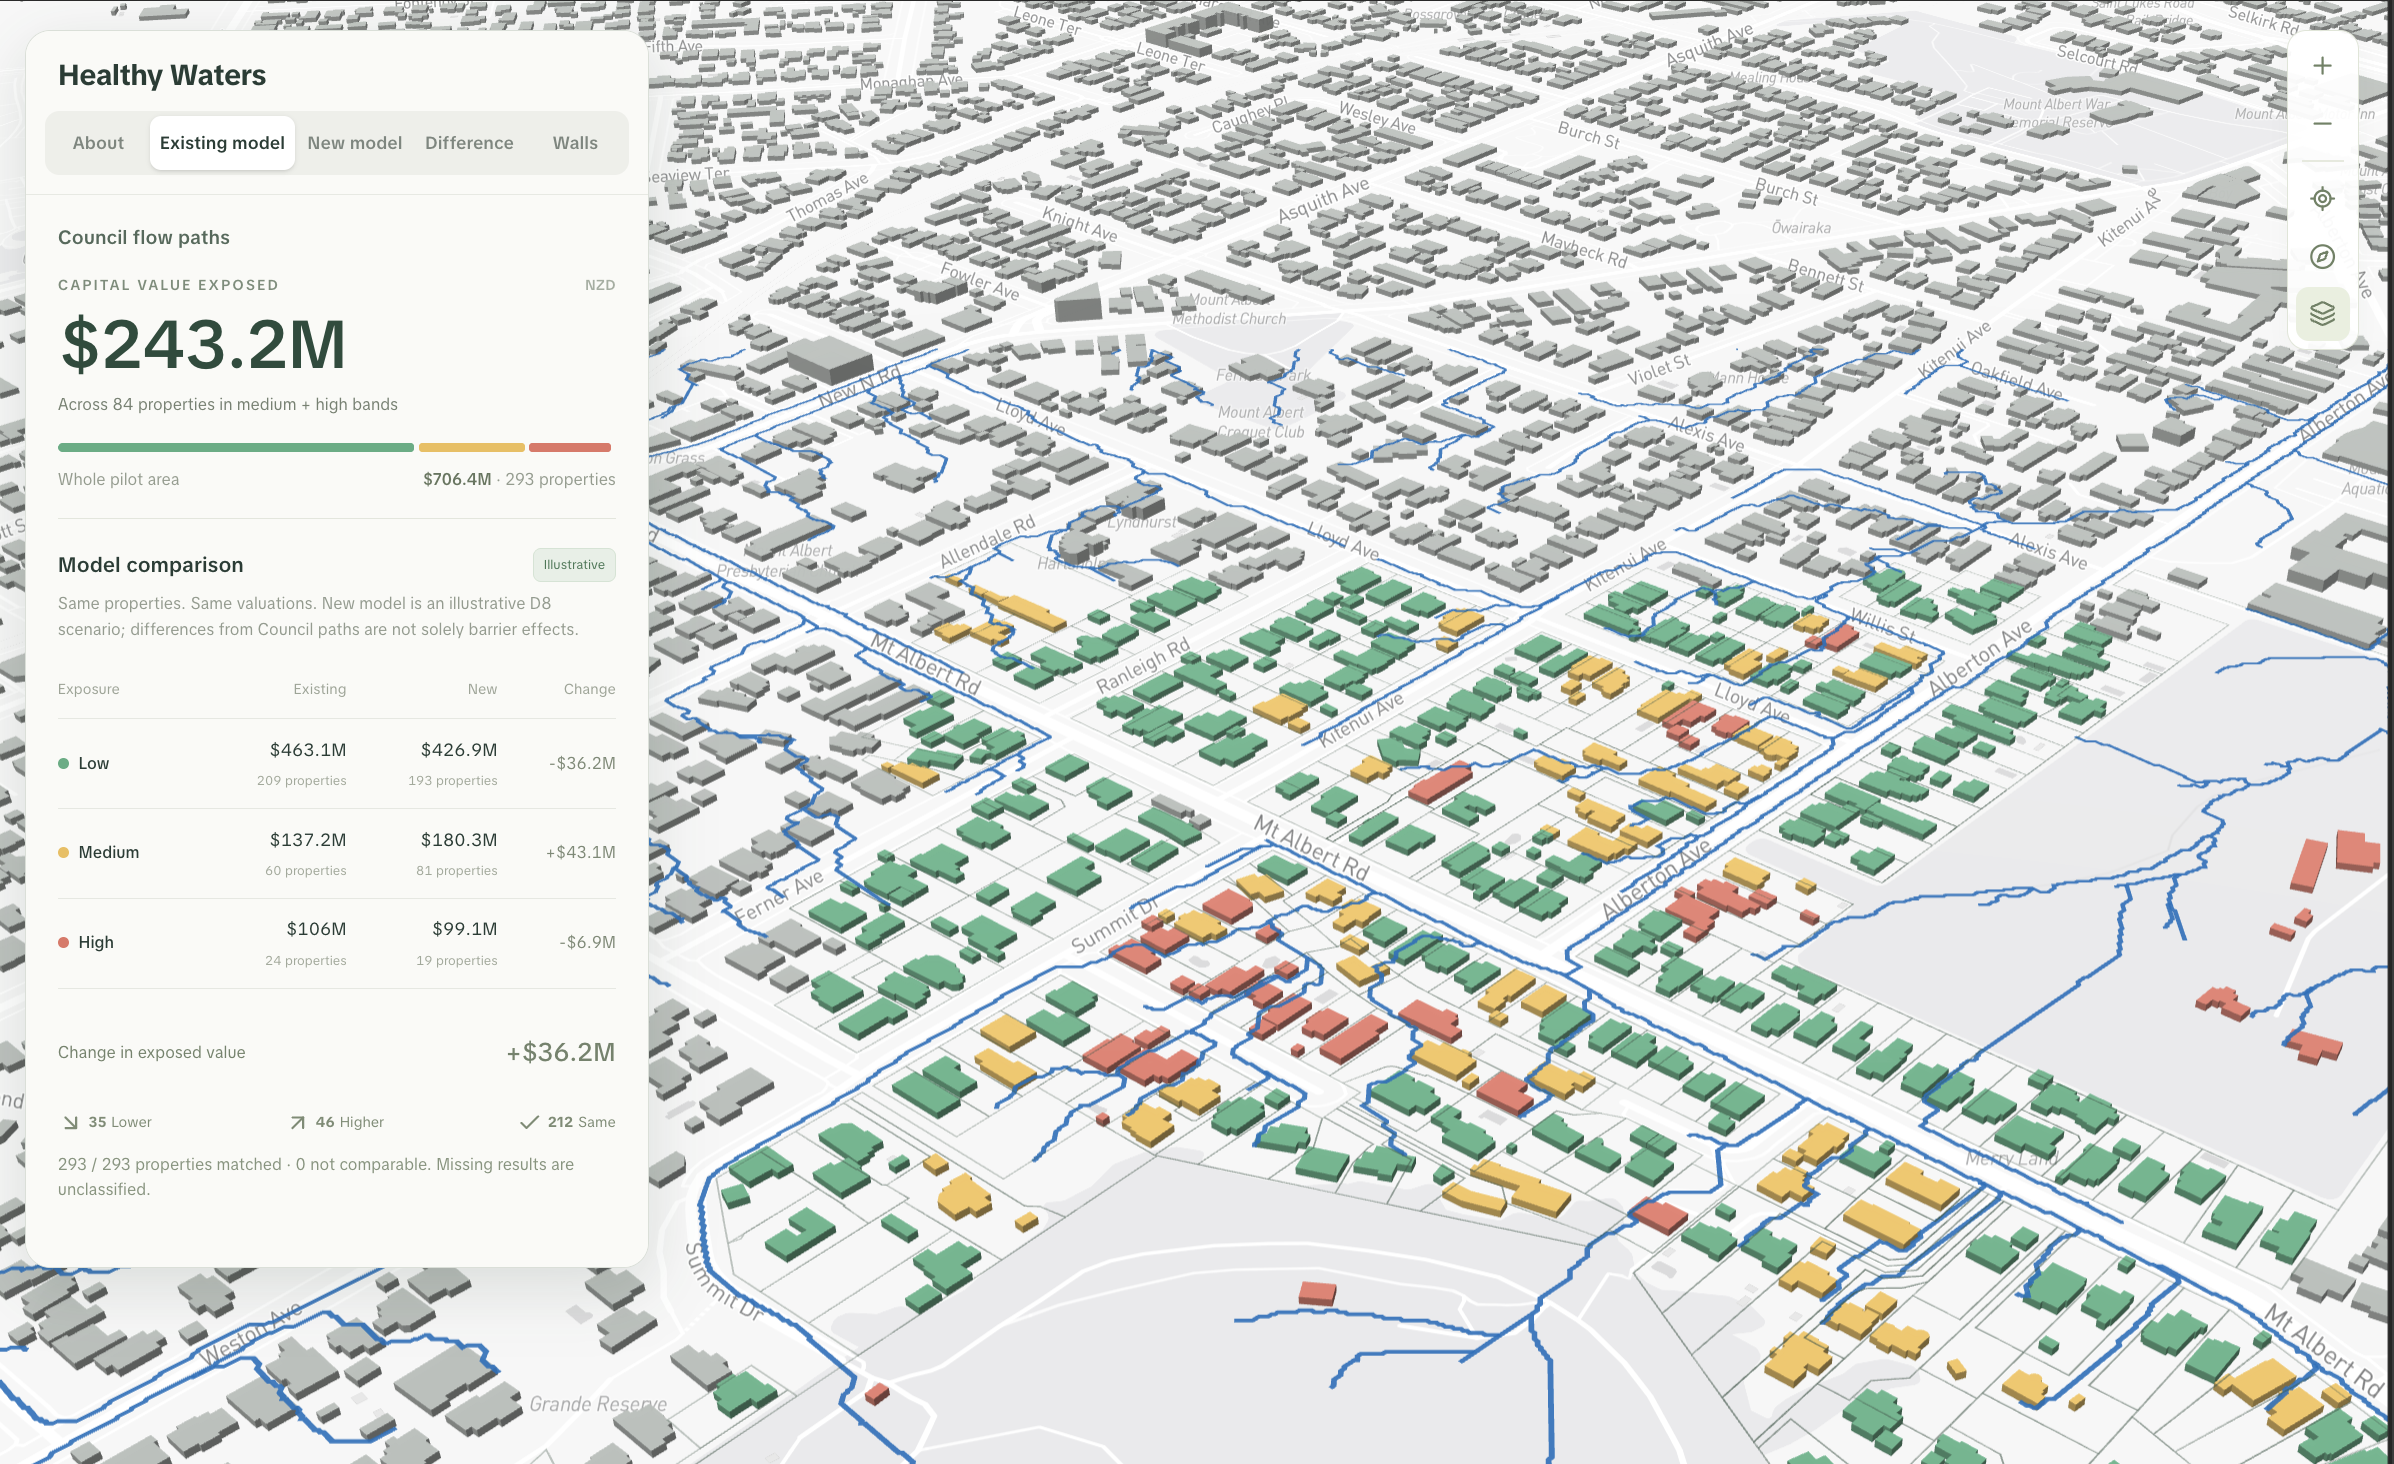Screen dimensions: 2394x1464
Task: Click the yellow medium-exposure bar segment
Action: pyautogui.click(x=471, y=447)
